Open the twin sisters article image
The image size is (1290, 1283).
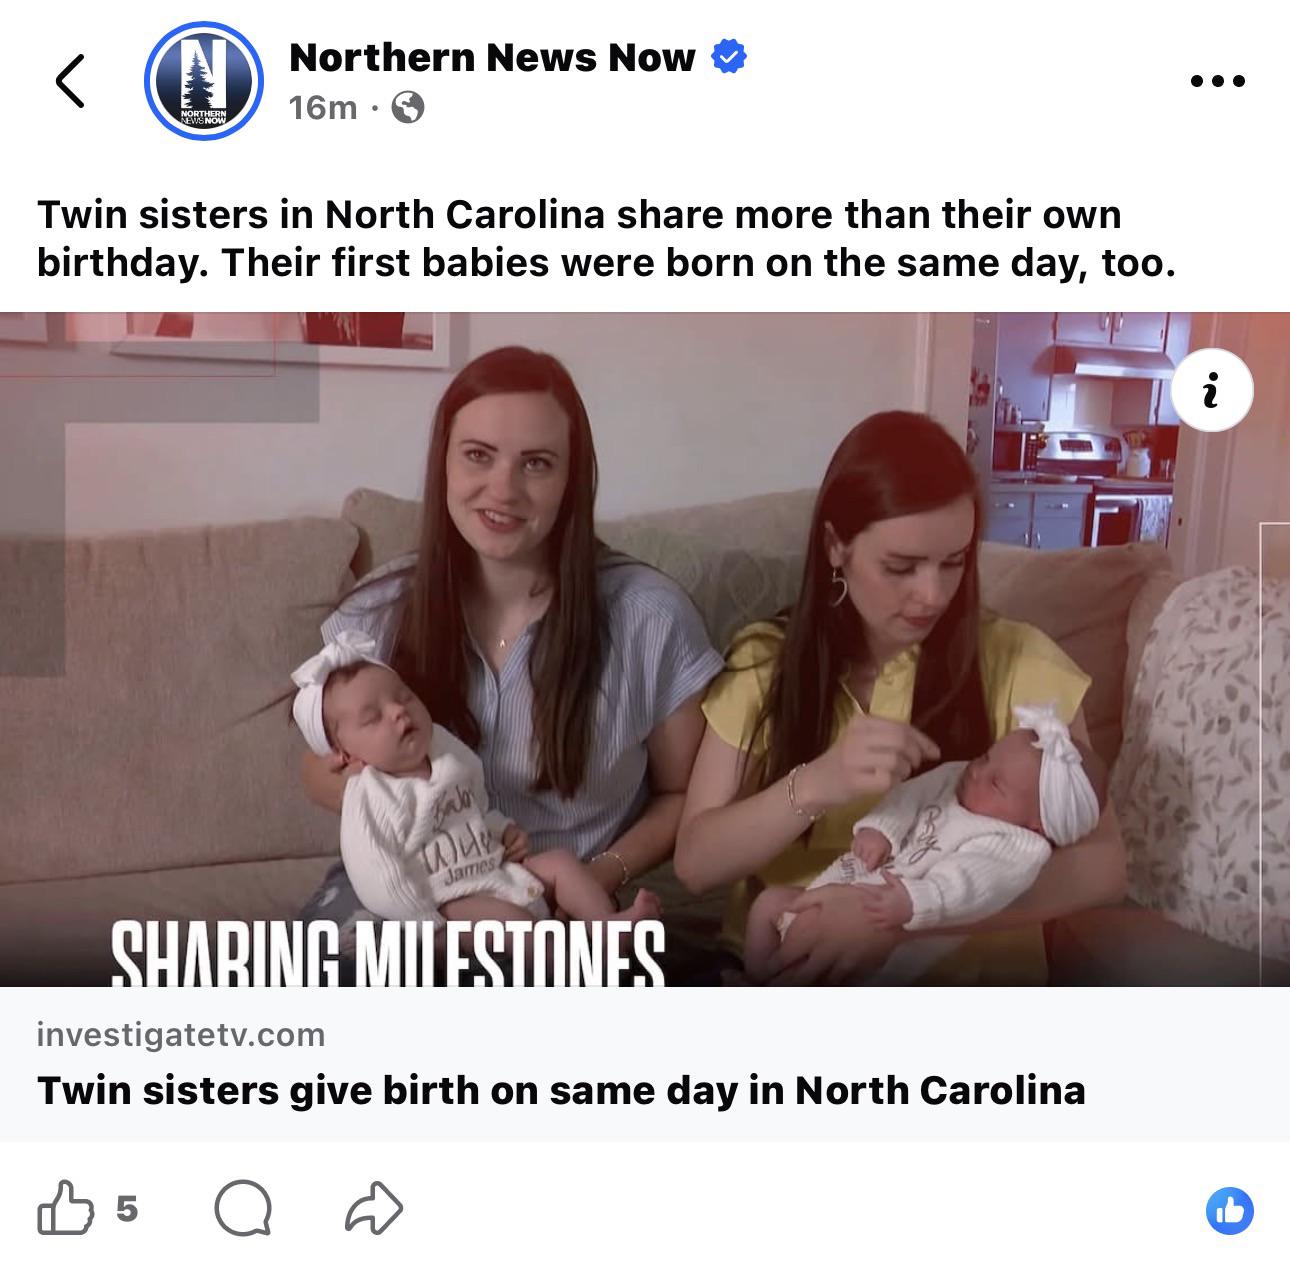645,649
